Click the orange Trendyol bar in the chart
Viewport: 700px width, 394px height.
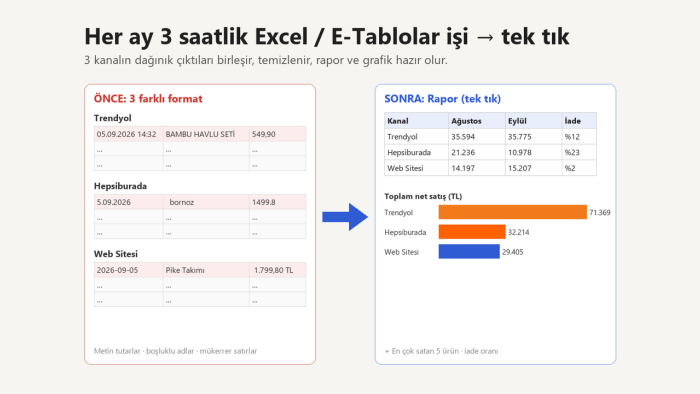coord(512,212)
